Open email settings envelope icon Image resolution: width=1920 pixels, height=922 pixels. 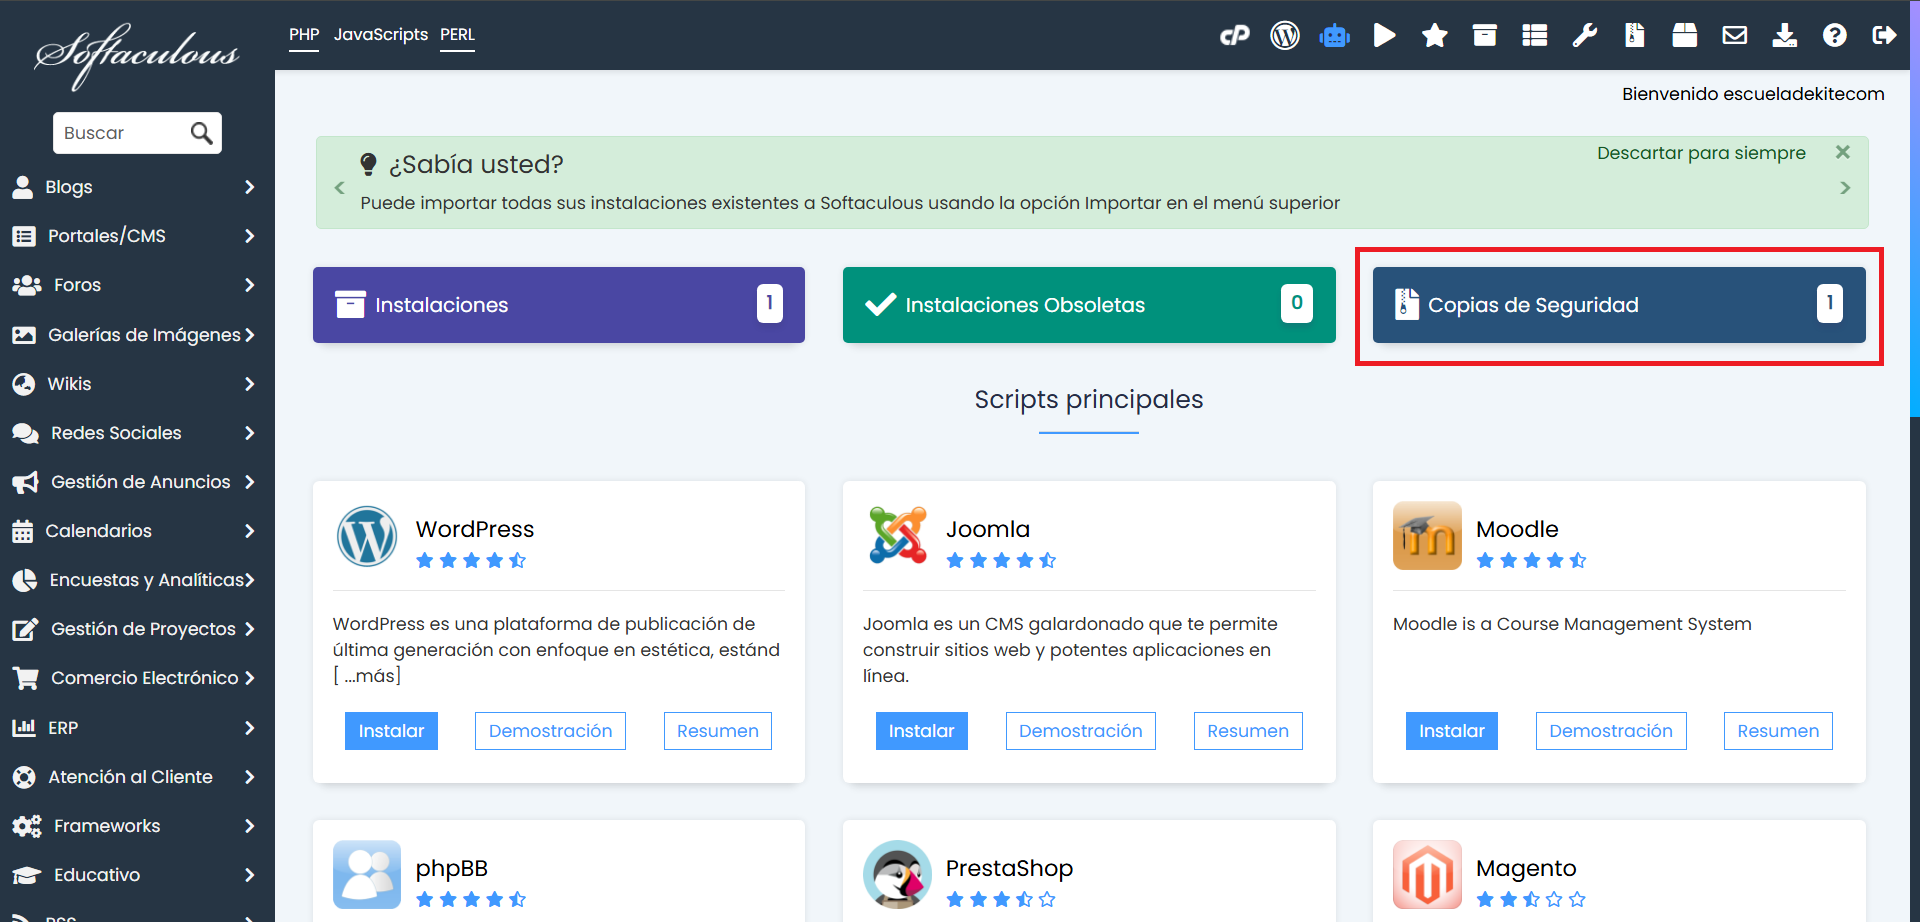pyautogui.click(x=1735, y=36)
